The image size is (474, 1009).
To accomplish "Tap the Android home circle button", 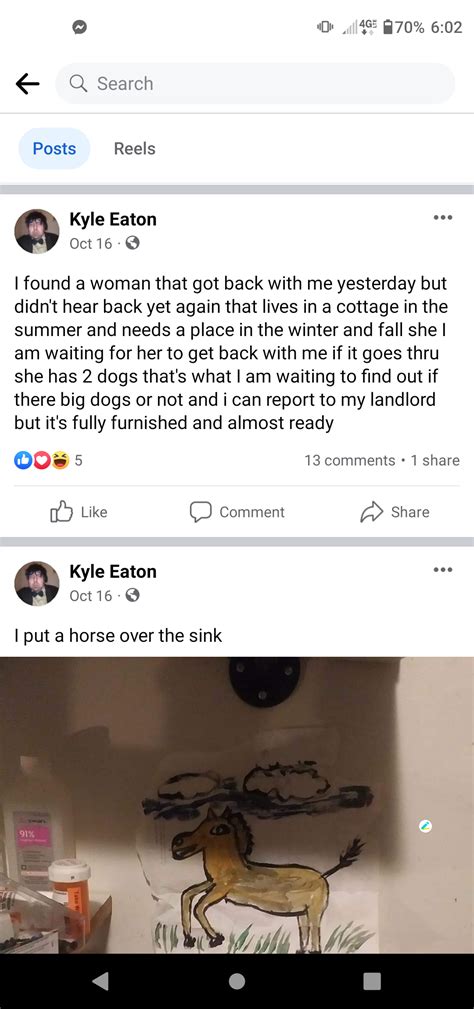I will 237,981.
